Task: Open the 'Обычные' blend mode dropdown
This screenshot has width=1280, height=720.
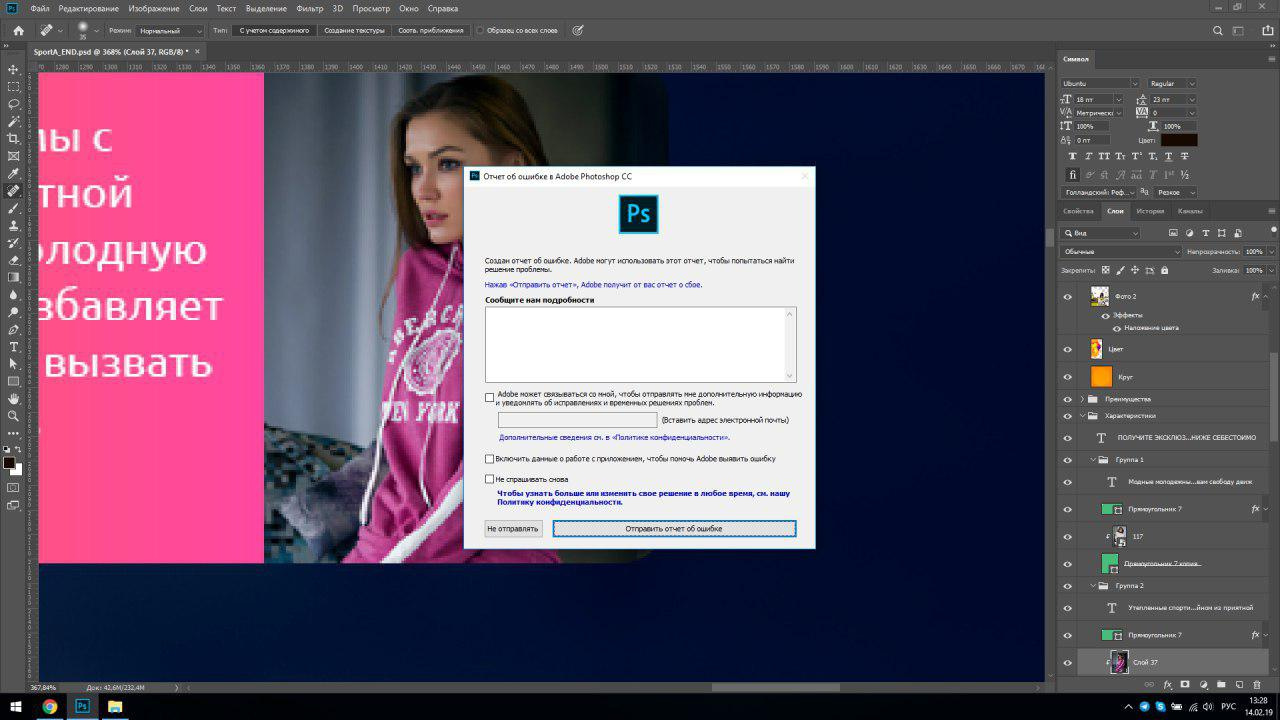Action: point(1121,252)
